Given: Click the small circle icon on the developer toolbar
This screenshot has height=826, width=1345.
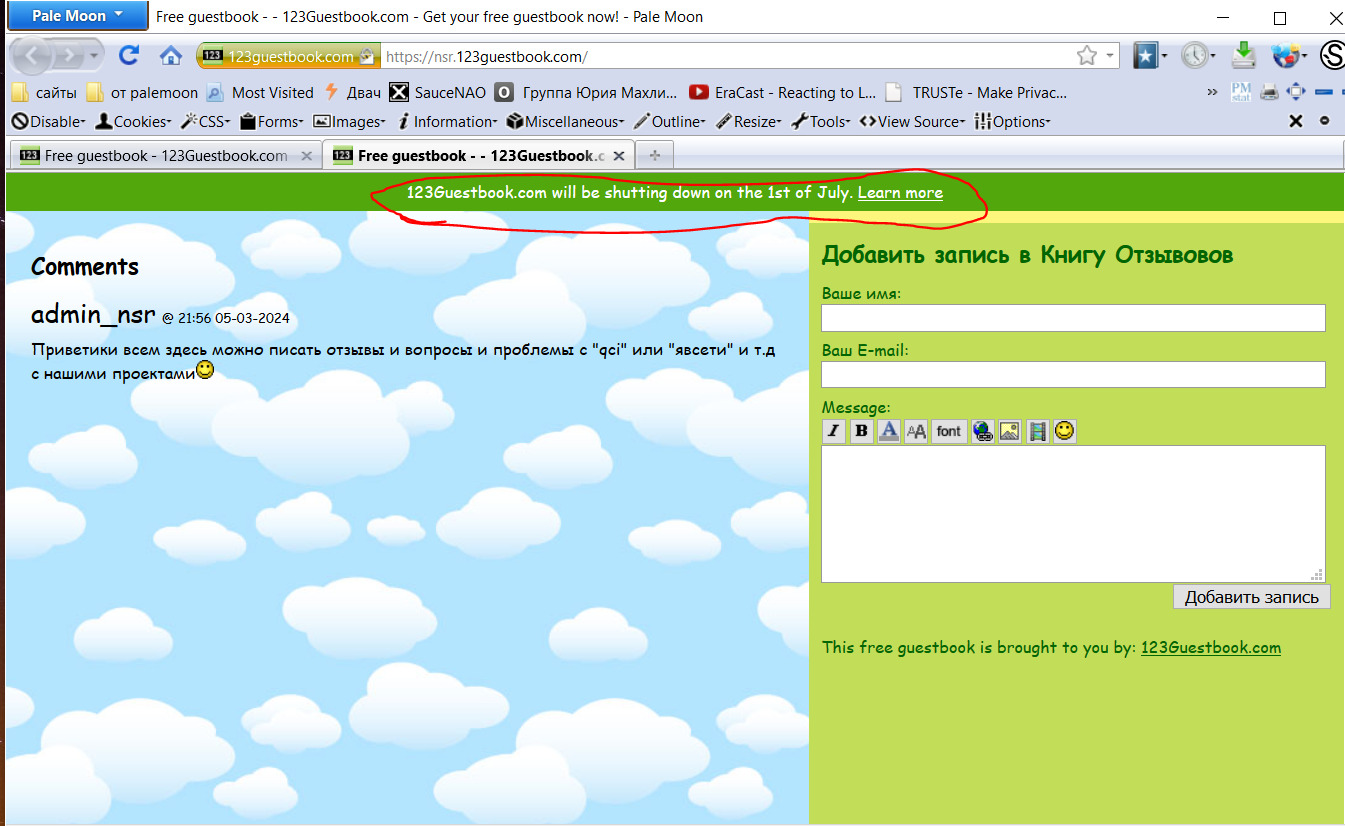Looking at the screenshot, I should [1325, 121].
